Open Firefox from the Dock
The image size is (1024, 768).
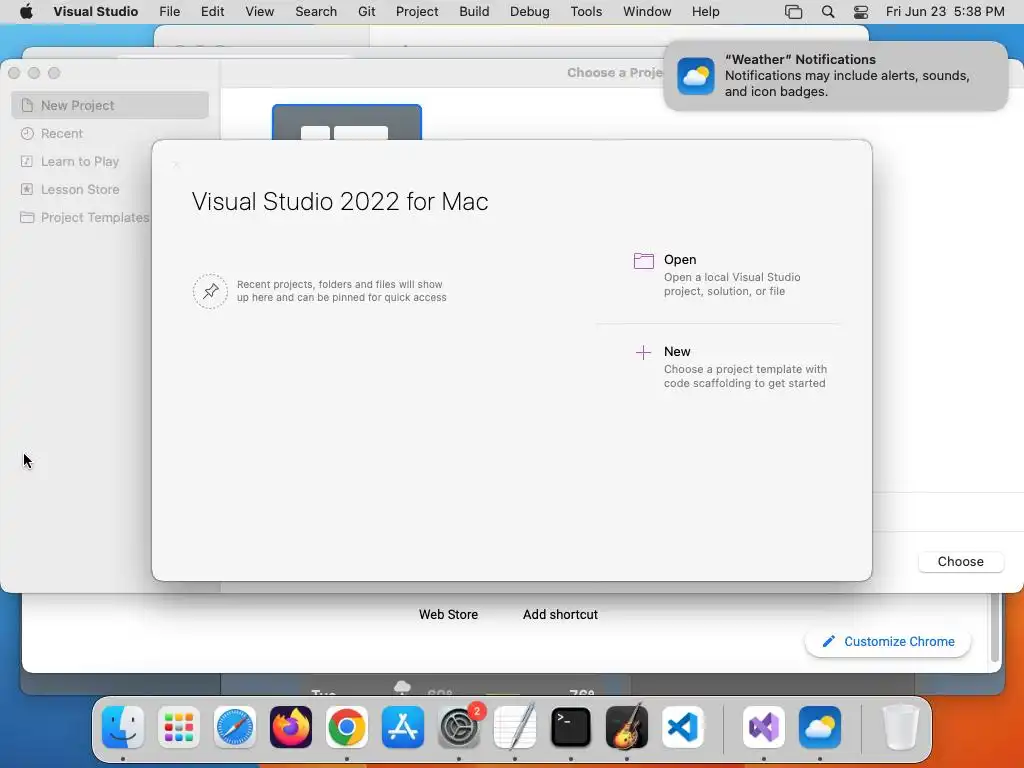point(291,727)
